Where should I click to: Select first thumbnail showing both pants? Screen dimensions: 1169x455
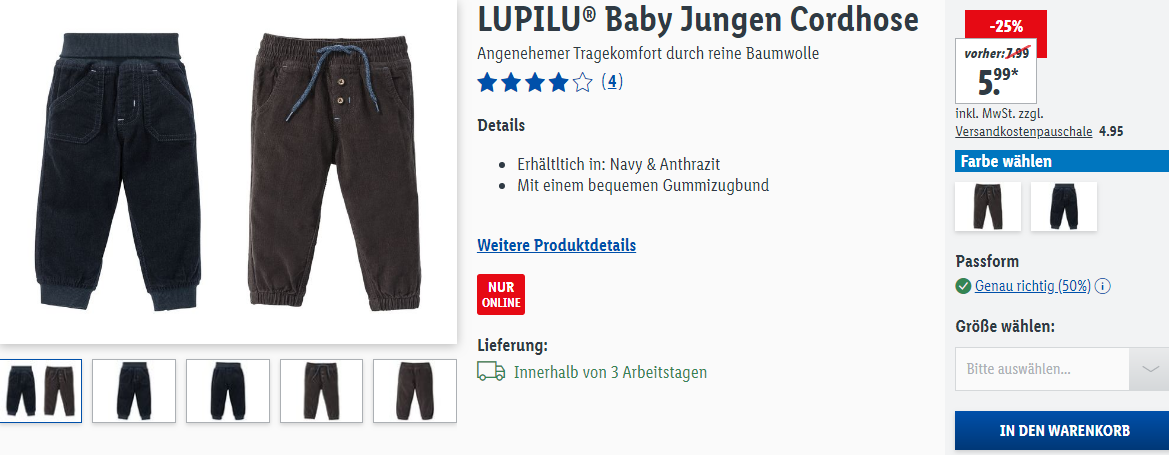tap(40, 391)
